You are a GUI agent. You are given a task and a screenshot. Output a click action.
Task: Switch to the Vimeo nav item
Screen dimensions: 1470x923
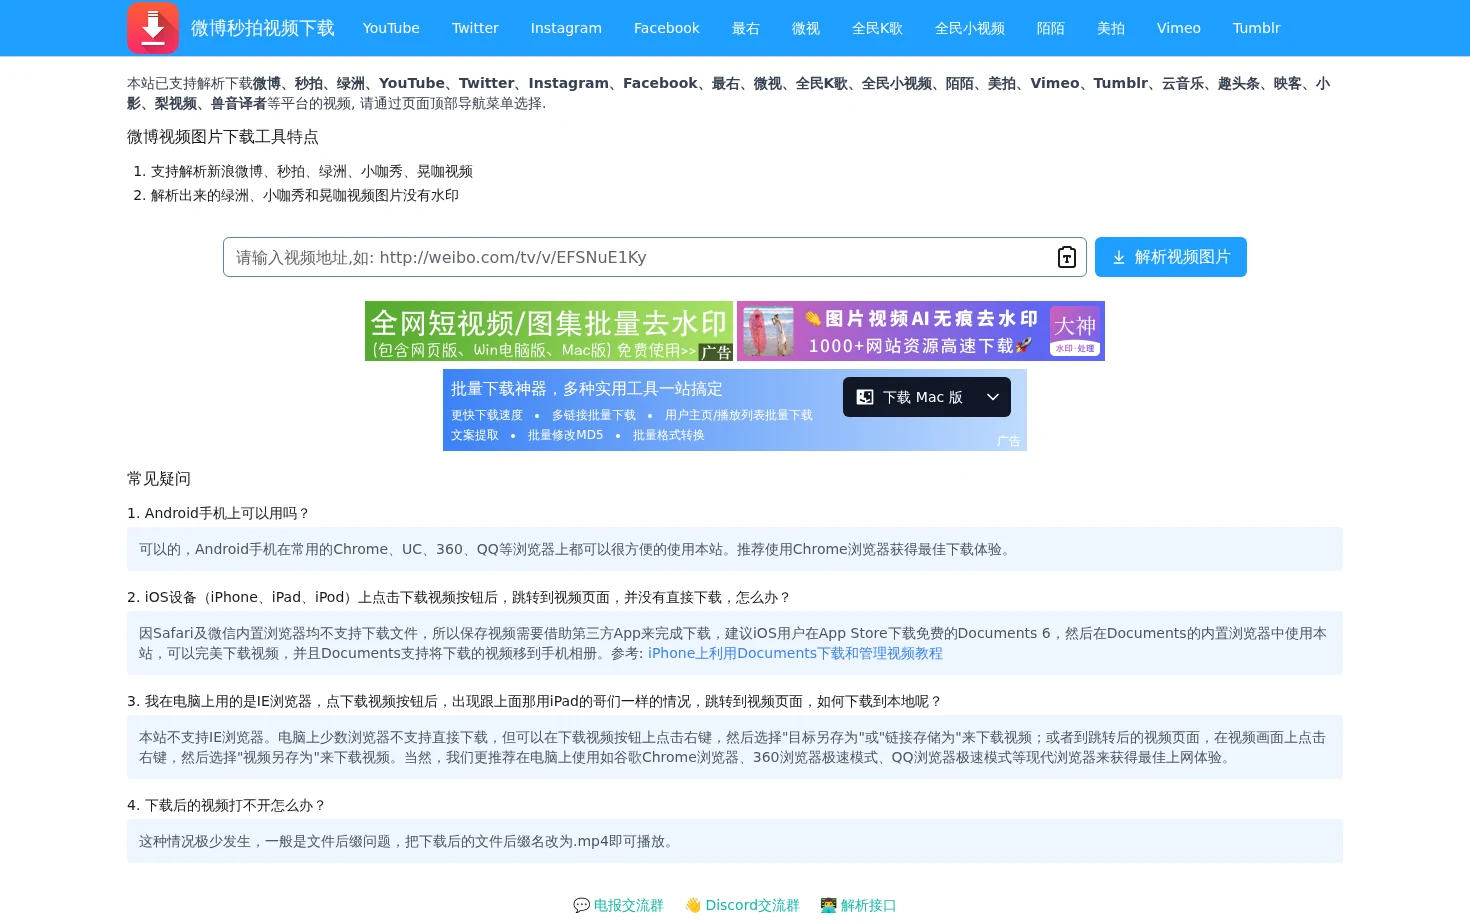point(1179,28)
